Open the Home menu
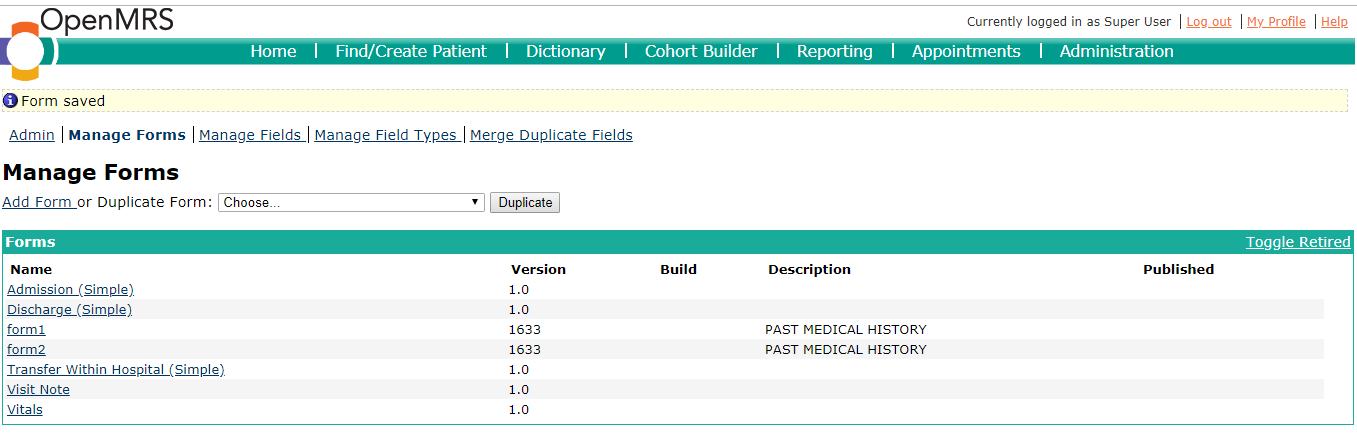Image resolution: width=1357 pixels, height=444 pixels. point(273,51)
